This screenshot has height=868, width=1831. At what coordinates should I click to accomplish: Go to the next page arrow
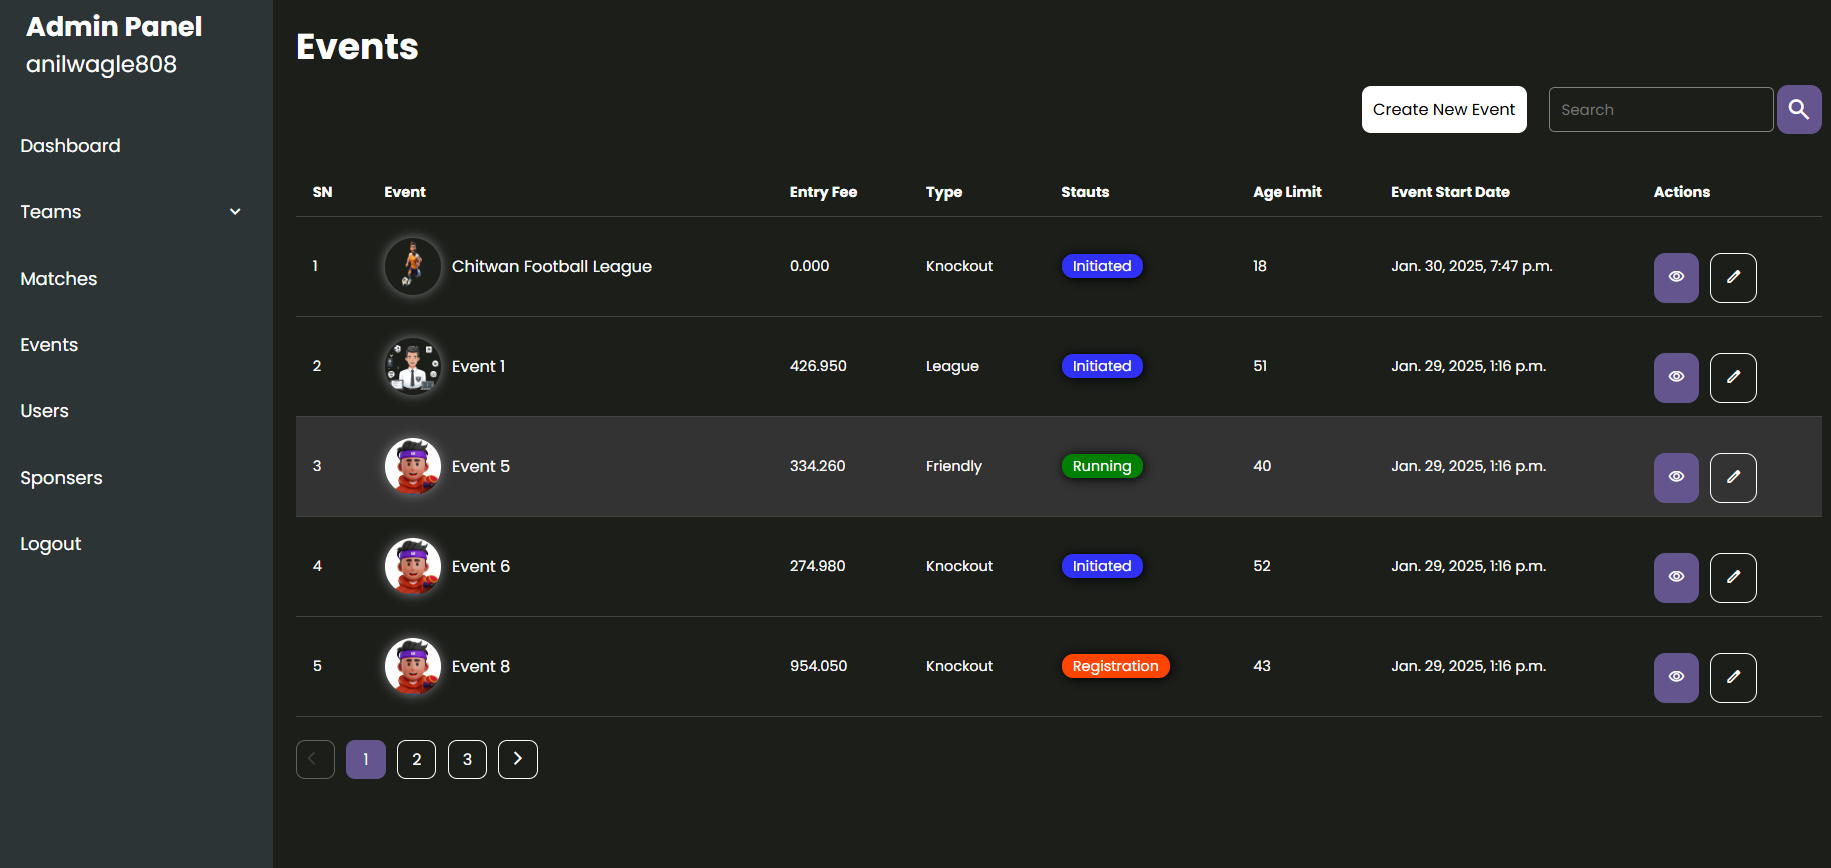[x=518, y=759]
